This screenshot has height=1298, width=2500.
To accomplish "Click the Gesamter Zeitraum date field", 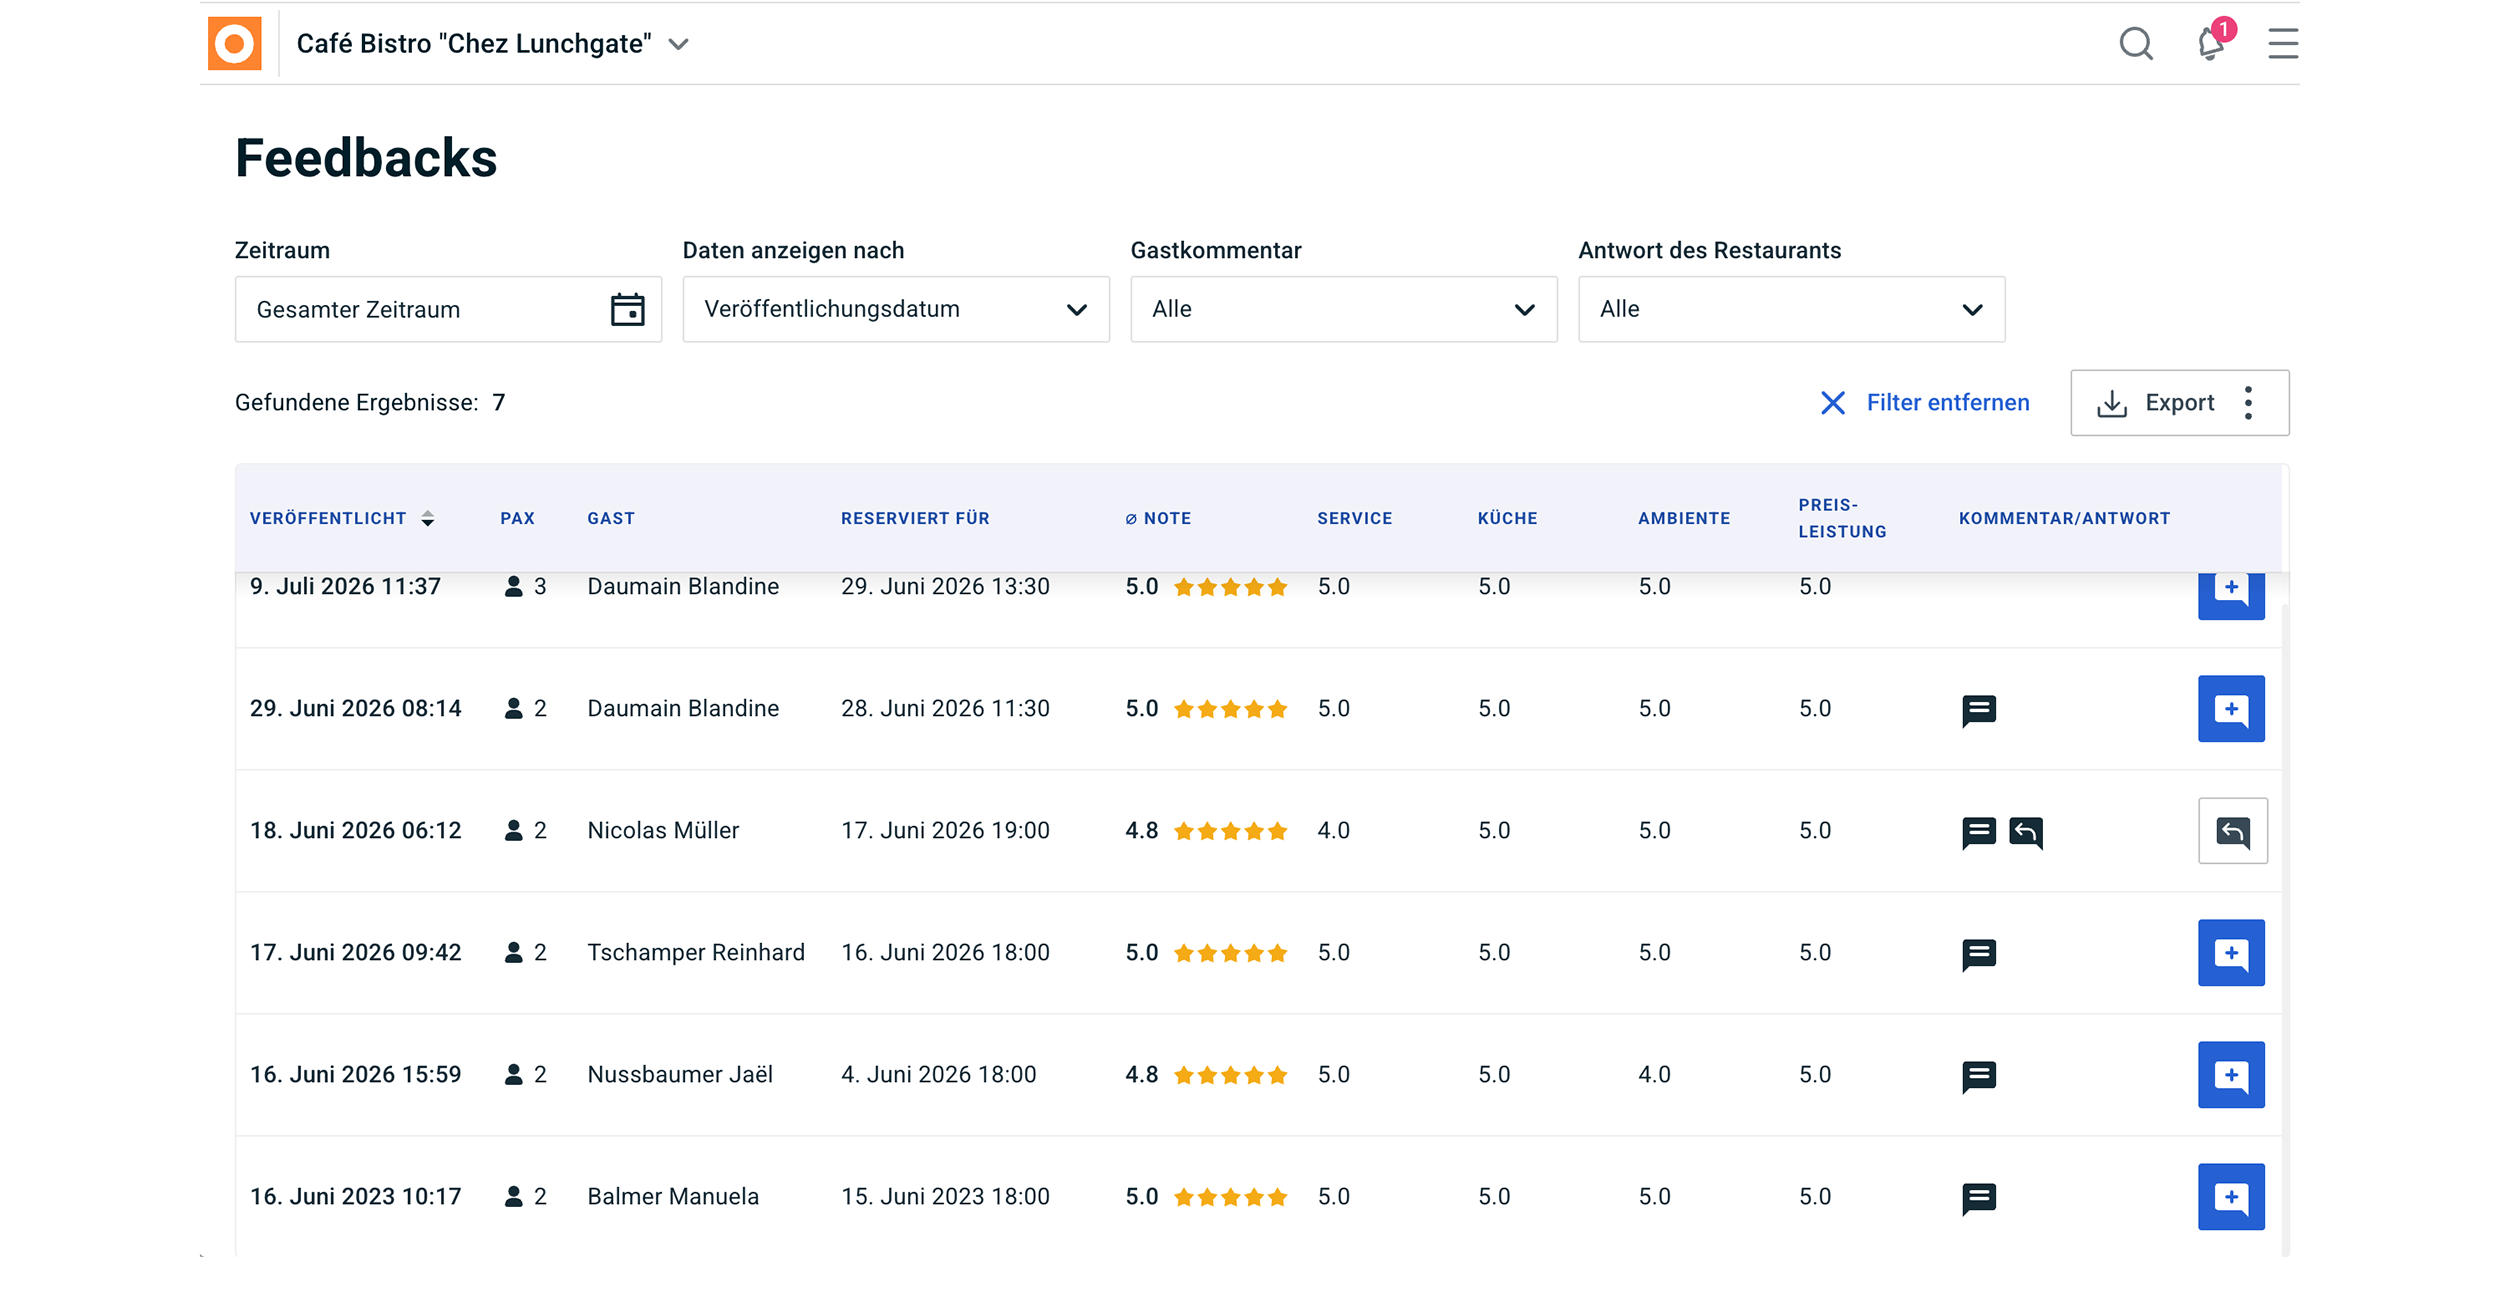I will point(448,309).
